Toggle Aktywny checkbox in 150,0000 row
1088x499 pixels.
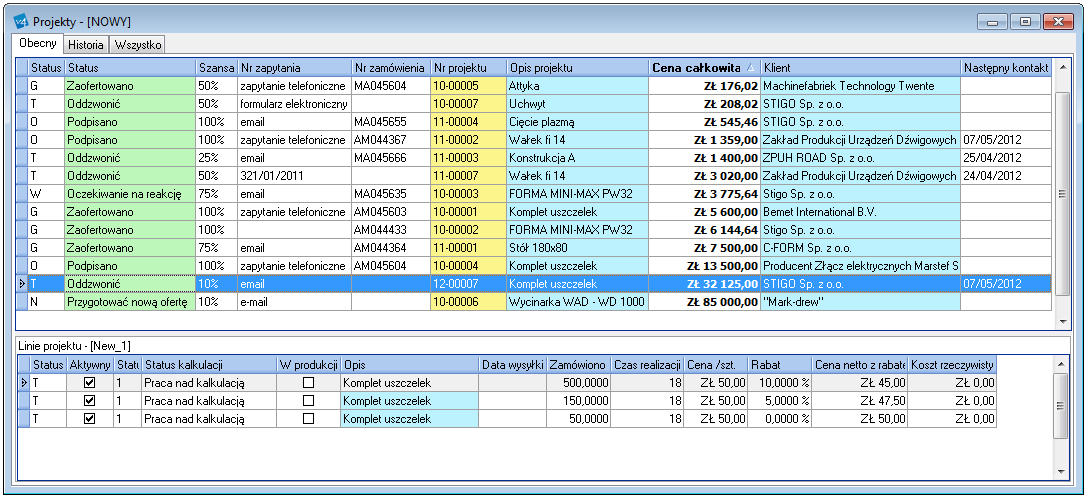(90, 400)
